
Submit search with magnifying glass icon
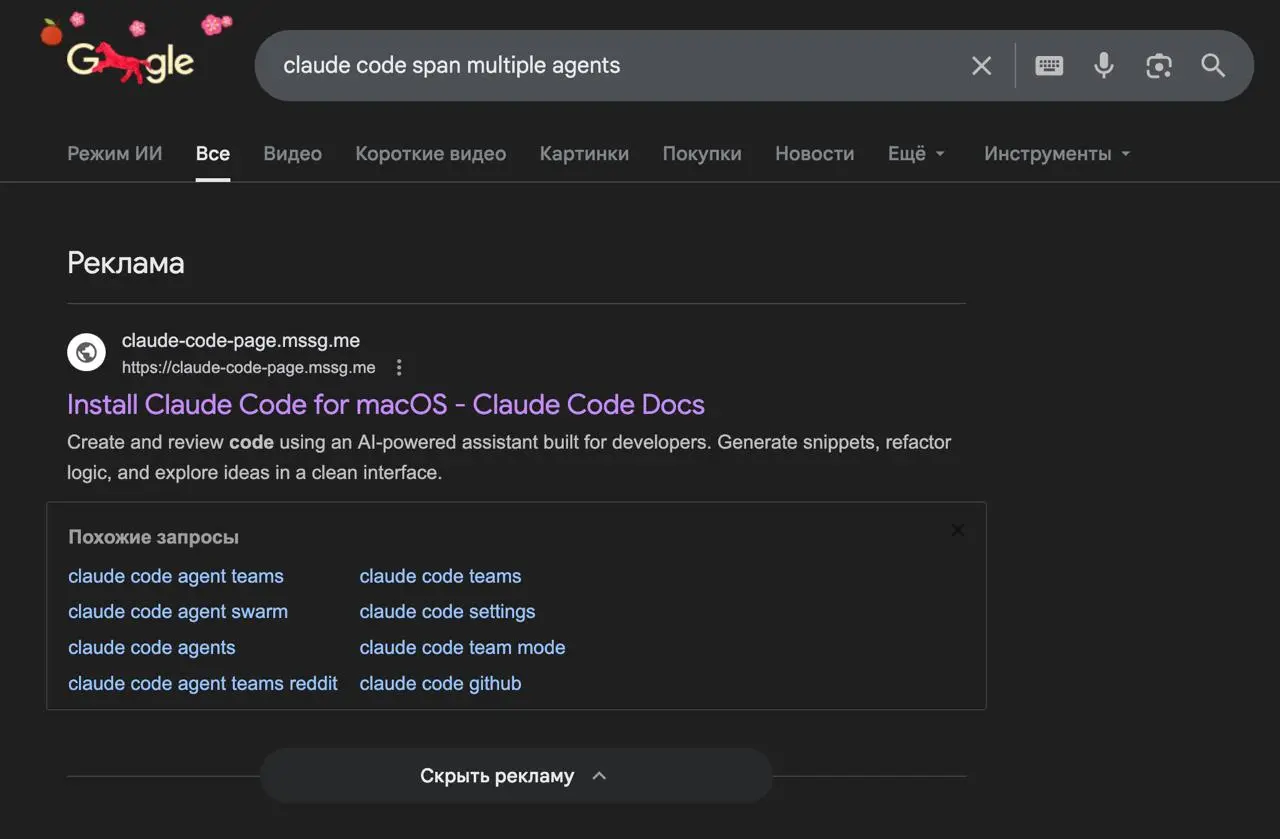pyautogui.click(x=1213, y=66)
